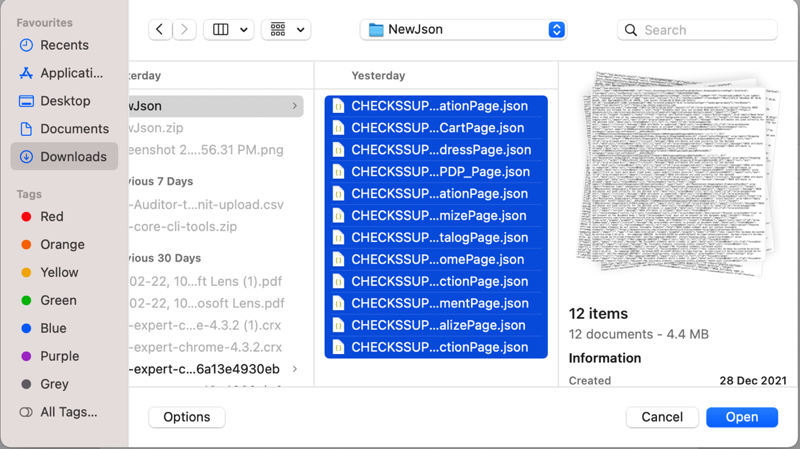800x449 pixels.
Task: Click the forward navigation arrow
Action: (x=184, y=30)
